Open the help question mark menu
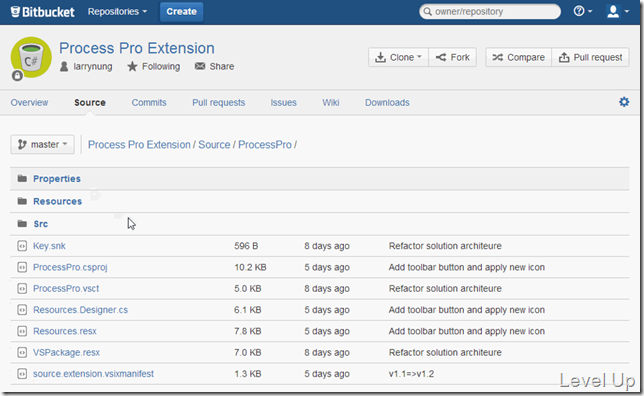 click(582, 11)
